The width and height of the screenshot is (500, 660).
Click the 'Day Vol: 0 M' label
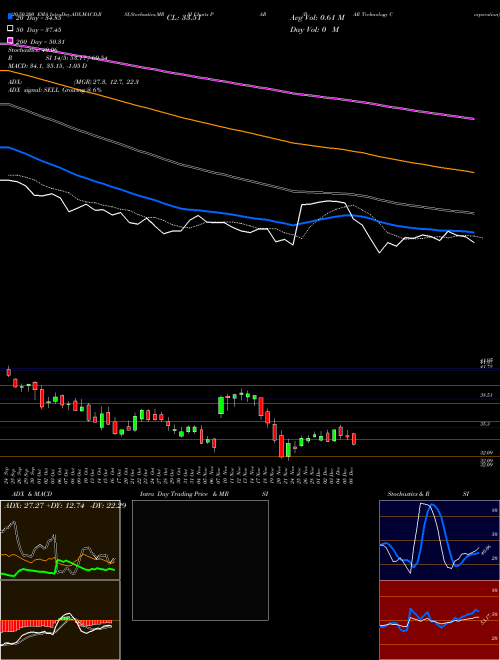314,29
